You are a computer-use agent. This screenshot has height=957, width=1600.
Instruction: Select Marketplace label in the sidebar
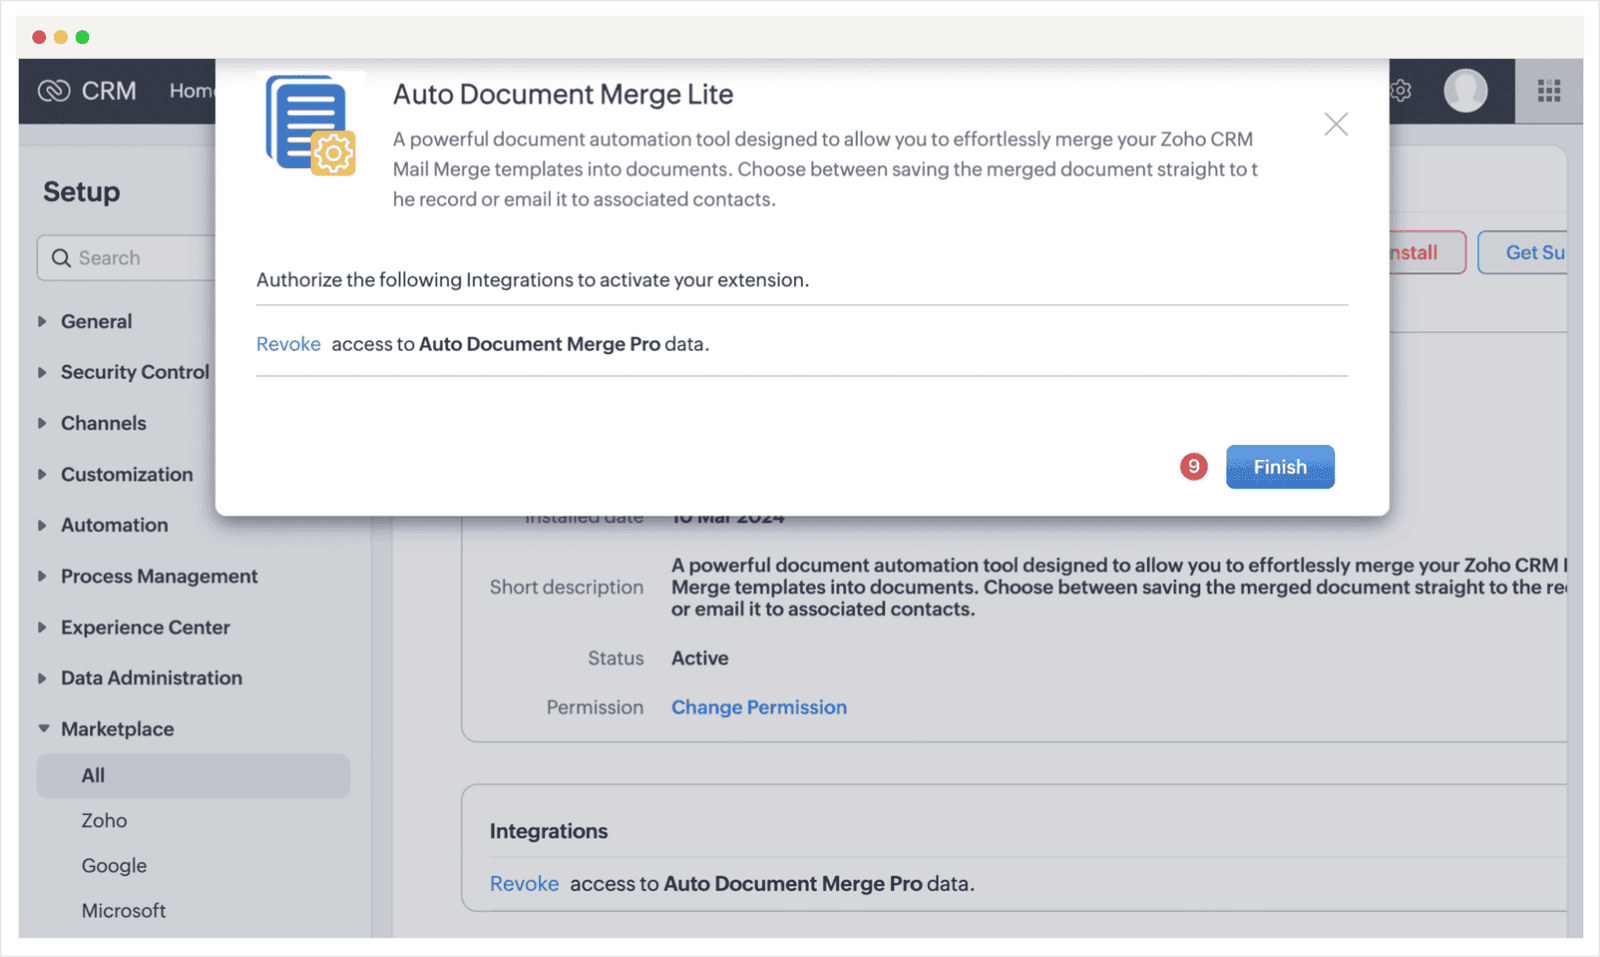click(x=117, y=729)
